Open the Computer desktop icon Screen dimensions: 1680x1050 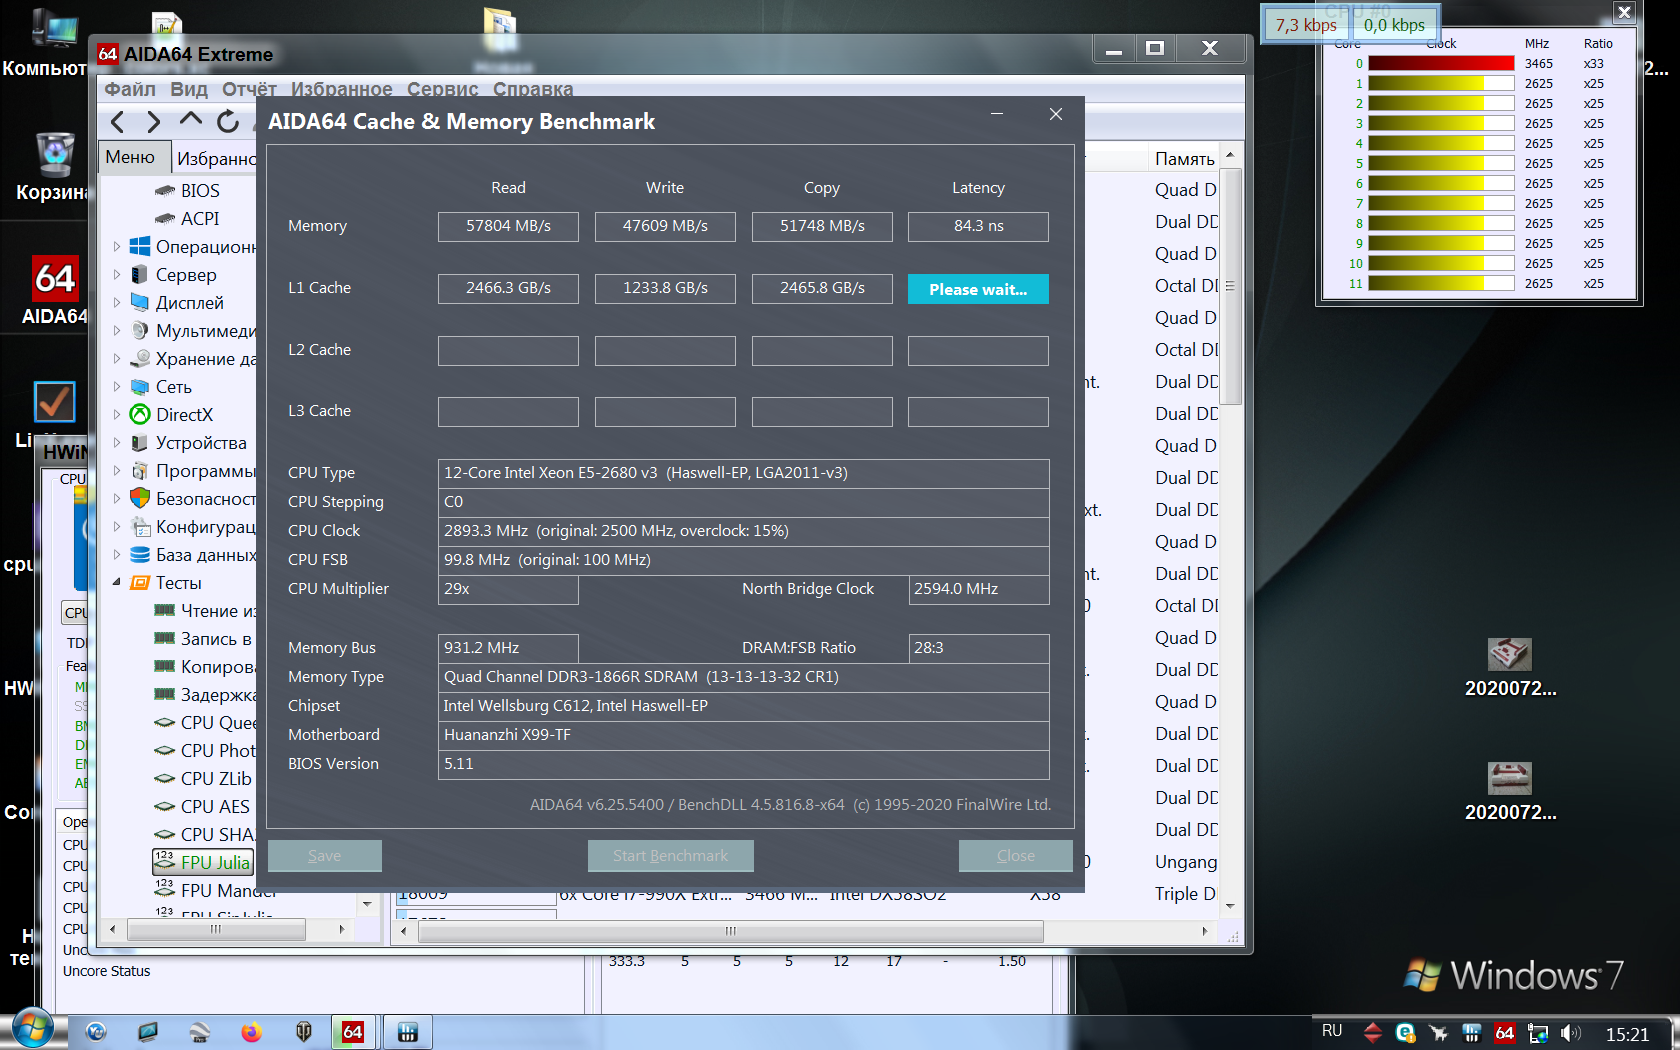[x=48, y=42]
